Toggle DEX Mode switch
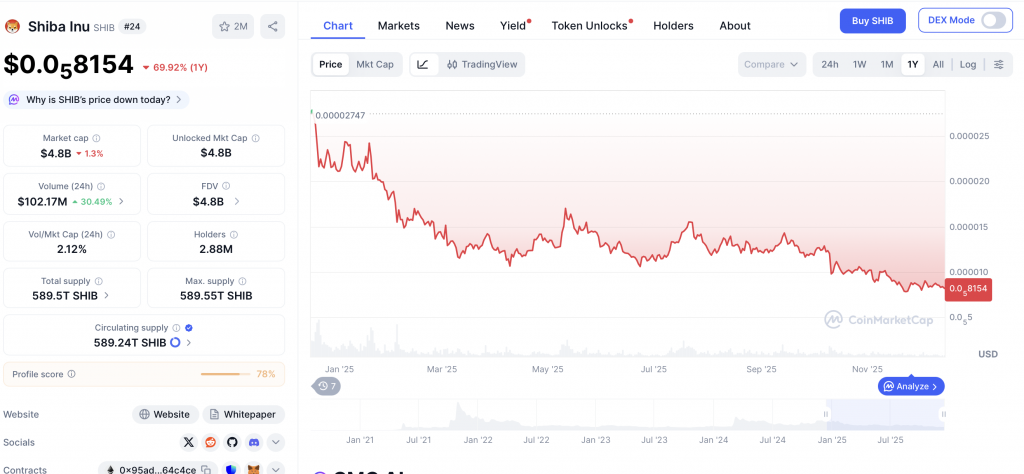 (x=992, y=20)
